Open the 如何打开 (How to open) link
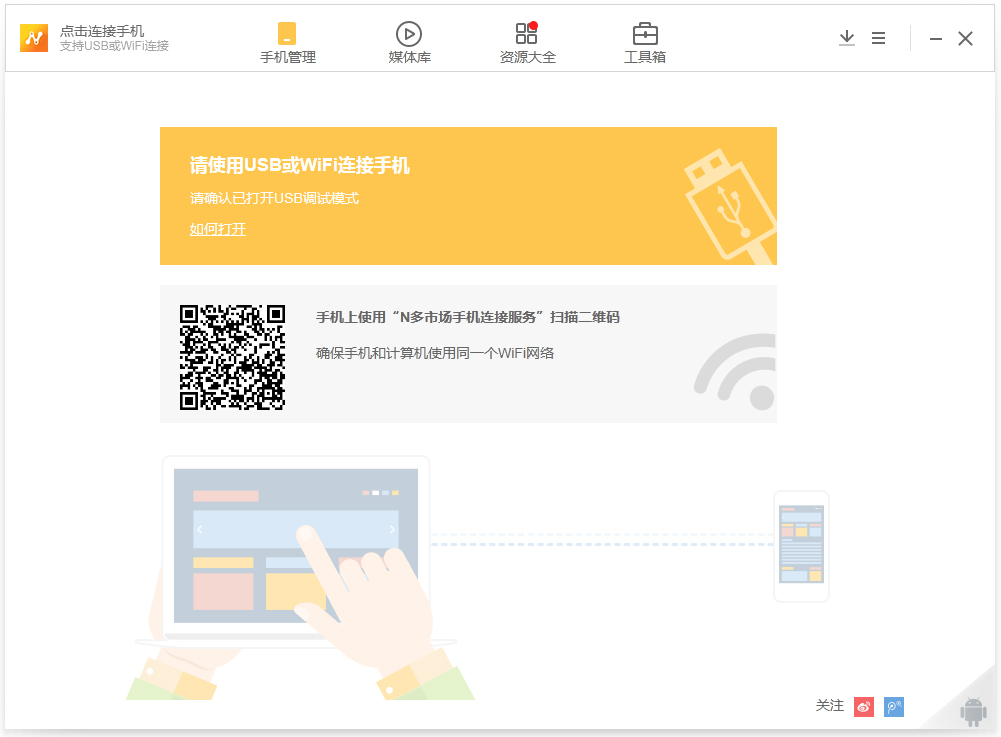The height and width of the screenshot is (737, 1001). pos(217,229)
